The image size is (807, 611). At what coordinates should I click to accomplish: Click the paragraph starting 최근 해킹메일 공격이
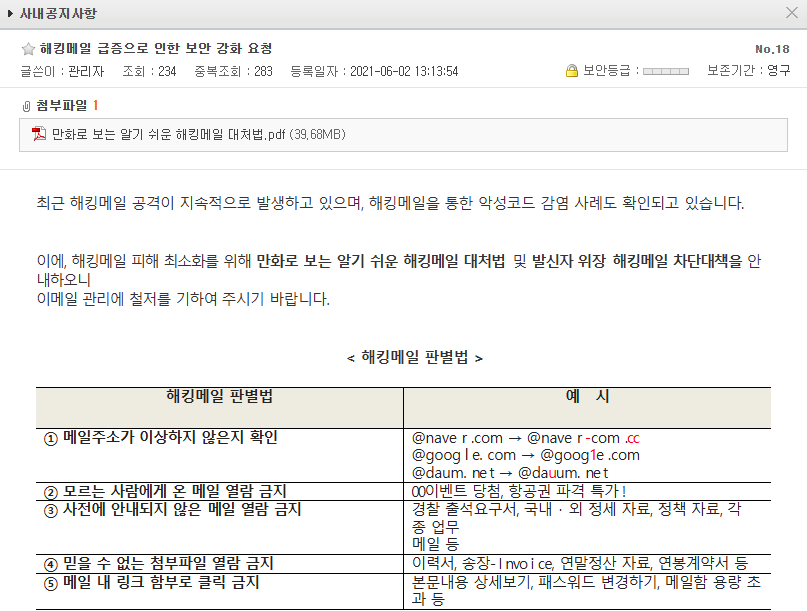click(x=390, y=203)
